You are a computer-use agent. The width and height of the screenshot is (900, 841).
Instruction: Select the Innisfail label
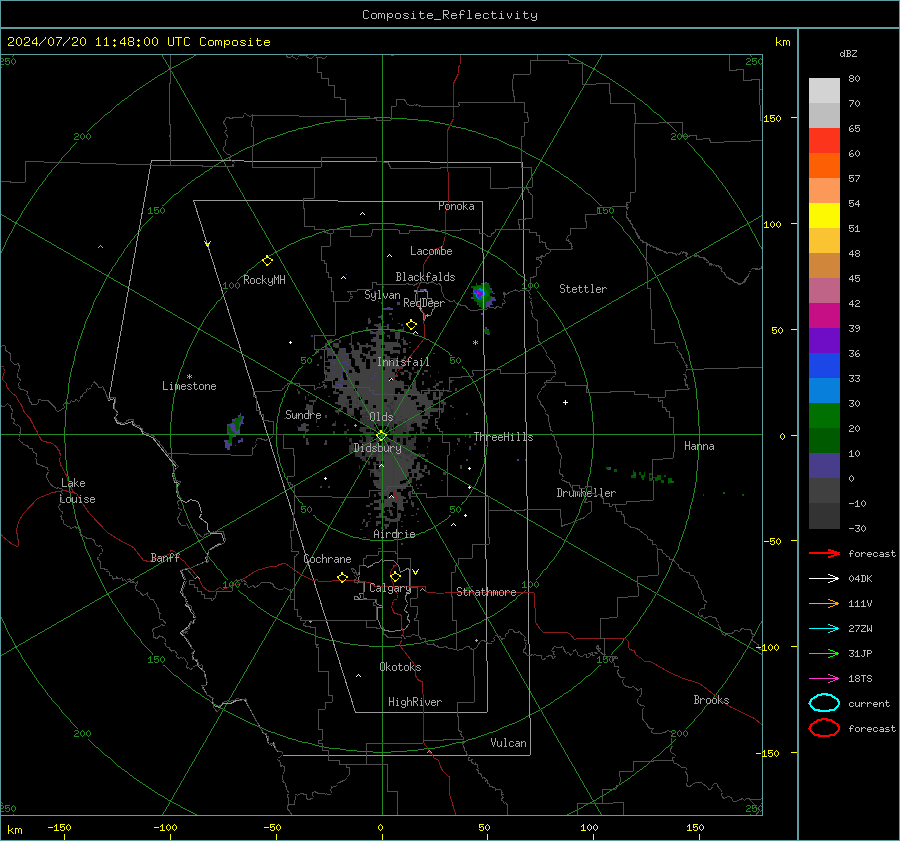(403, 362)
